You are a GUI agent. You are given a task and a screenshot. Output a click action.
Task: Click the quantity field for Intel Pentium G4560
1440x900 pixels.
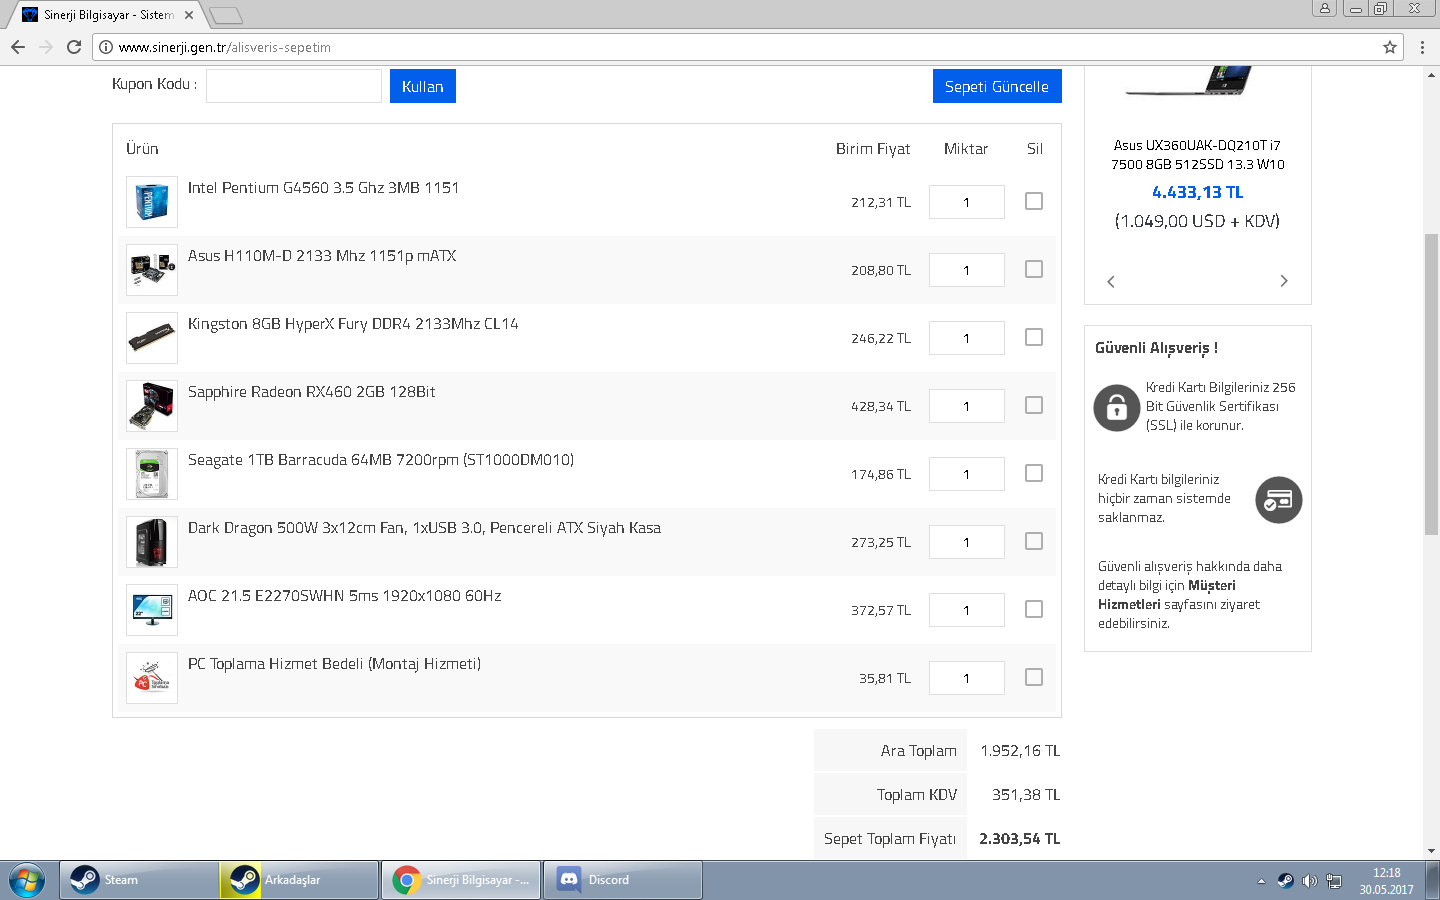(x=967, y=202)
